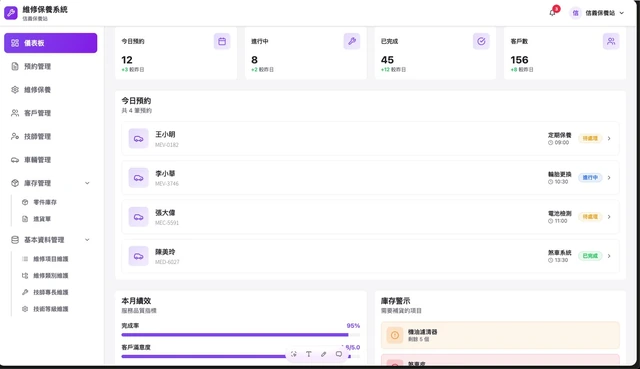Click the car icon beside 張大偉
This screenshot has width=640, height=369.
click(138, 217)
